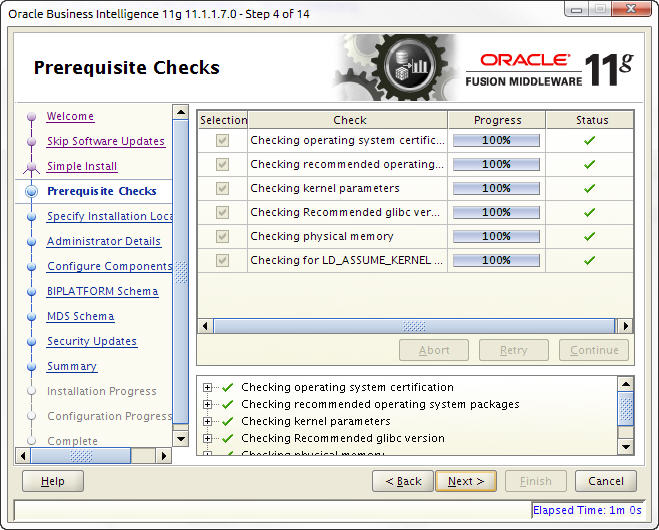Screen dimensions: 659x530
Task: Click status checkmark for operating system certification row
Action: 590,140
